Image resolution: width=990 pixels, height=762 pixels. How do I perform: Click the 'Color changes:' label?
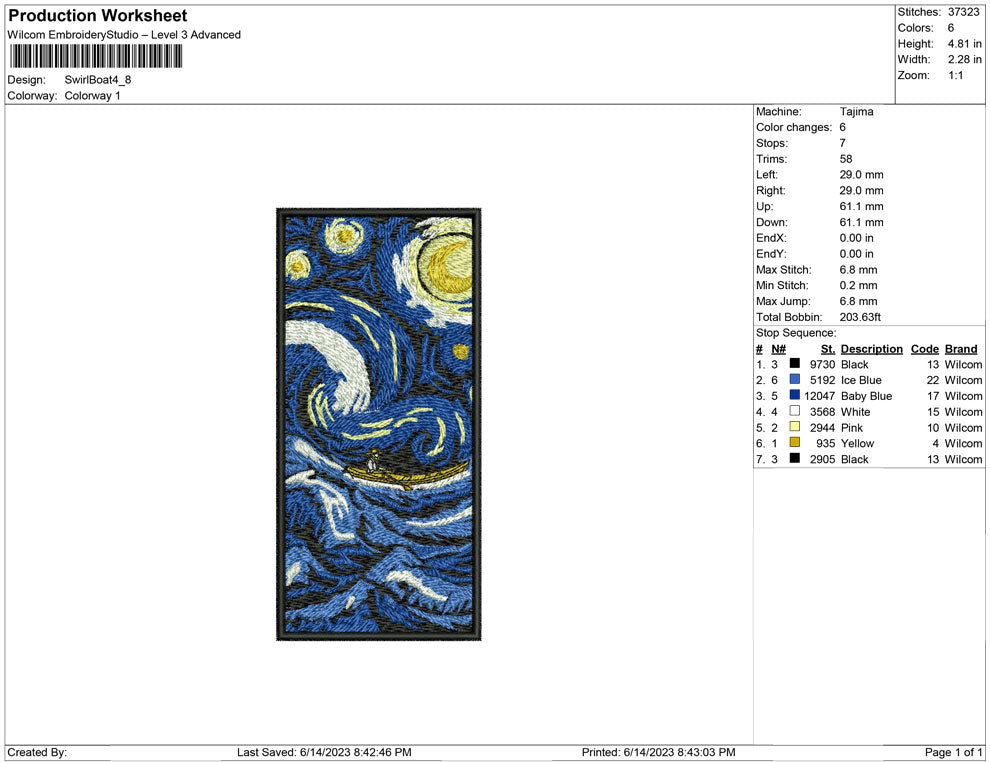[794, 128]
